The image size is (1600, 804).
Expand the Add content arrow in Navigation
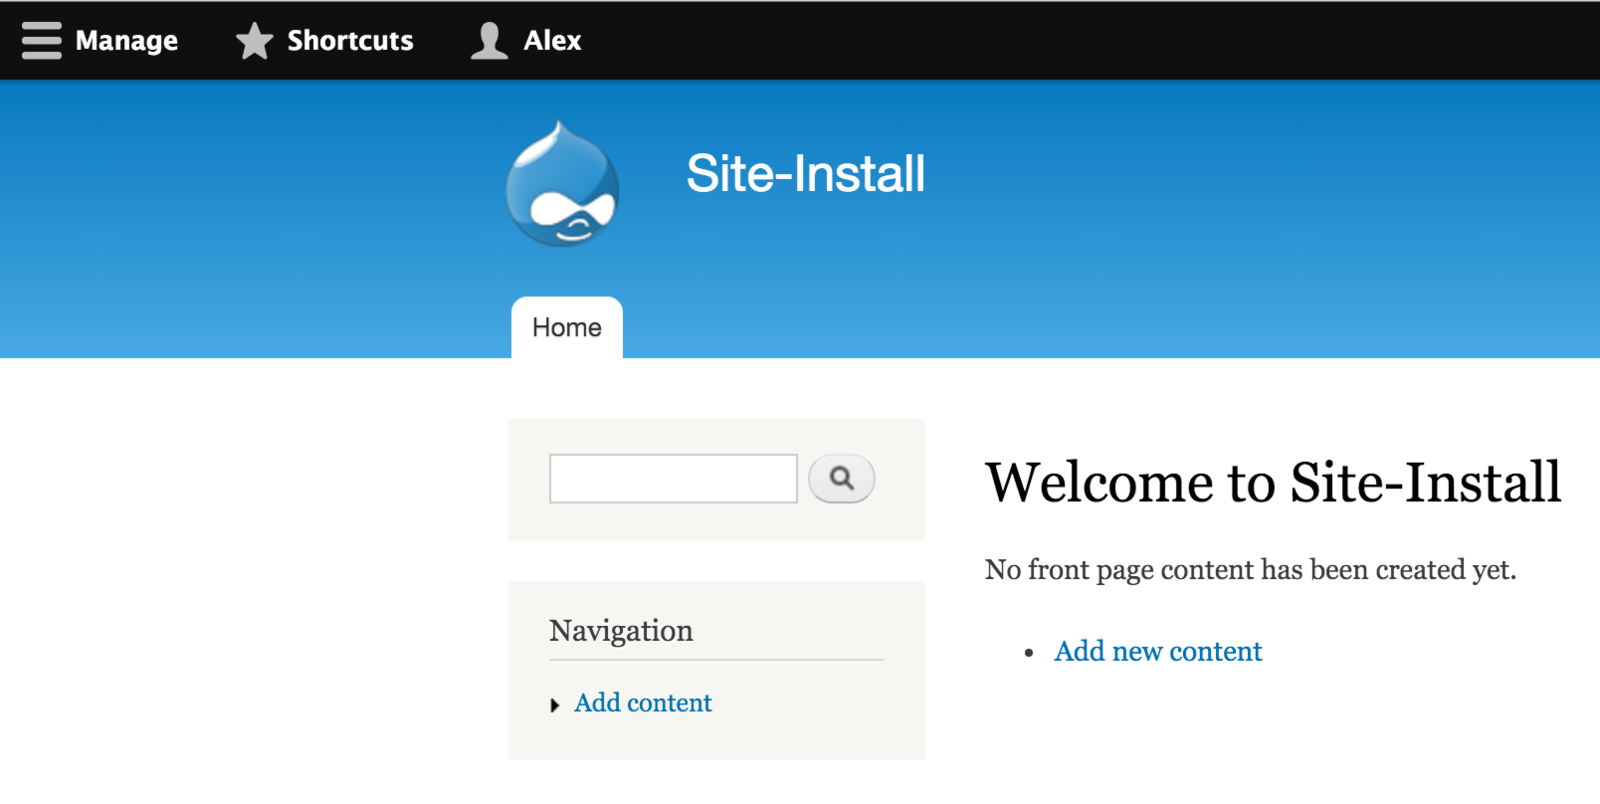coord(555,706)
